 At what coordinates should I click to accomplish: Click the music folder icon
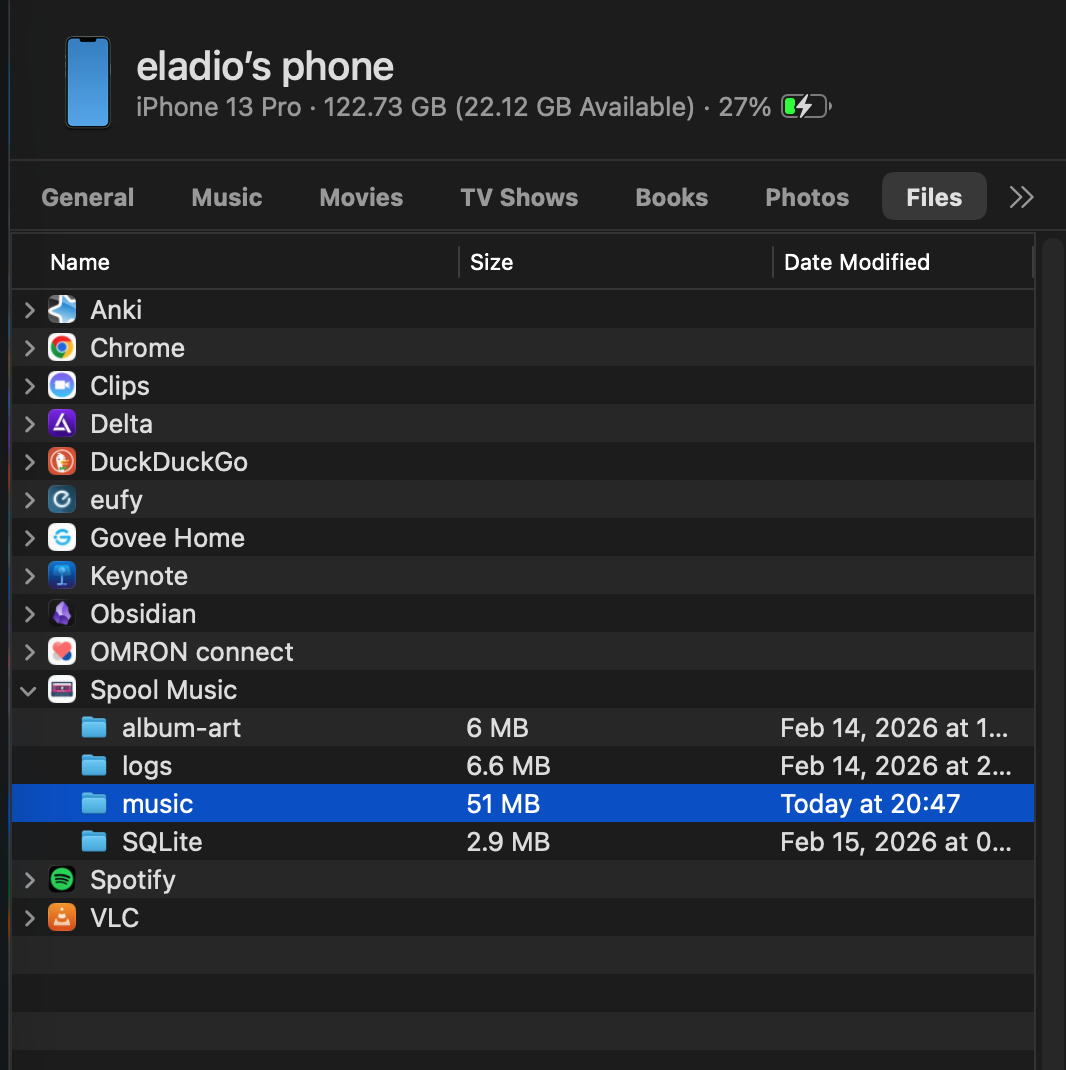tap(94, 803)
